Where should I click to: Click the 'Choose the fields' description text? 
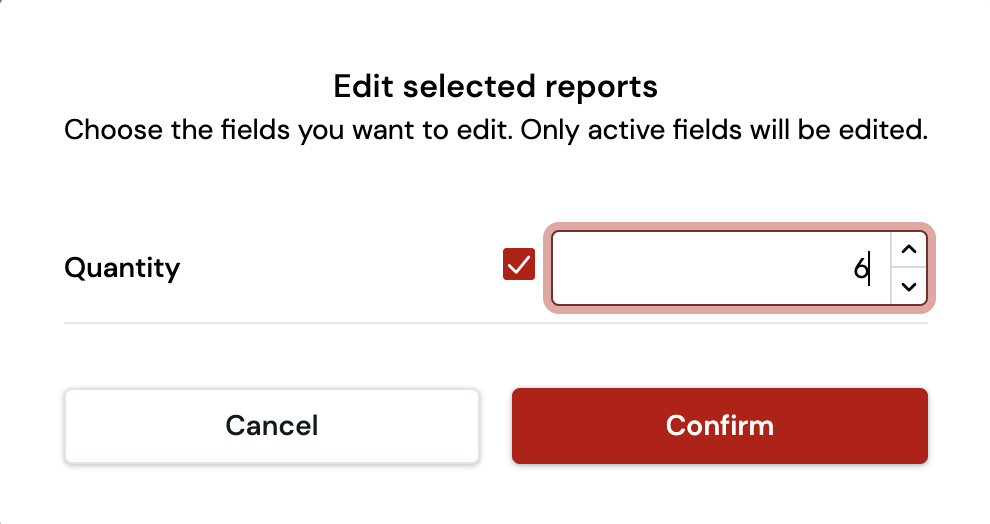(495, 131)
